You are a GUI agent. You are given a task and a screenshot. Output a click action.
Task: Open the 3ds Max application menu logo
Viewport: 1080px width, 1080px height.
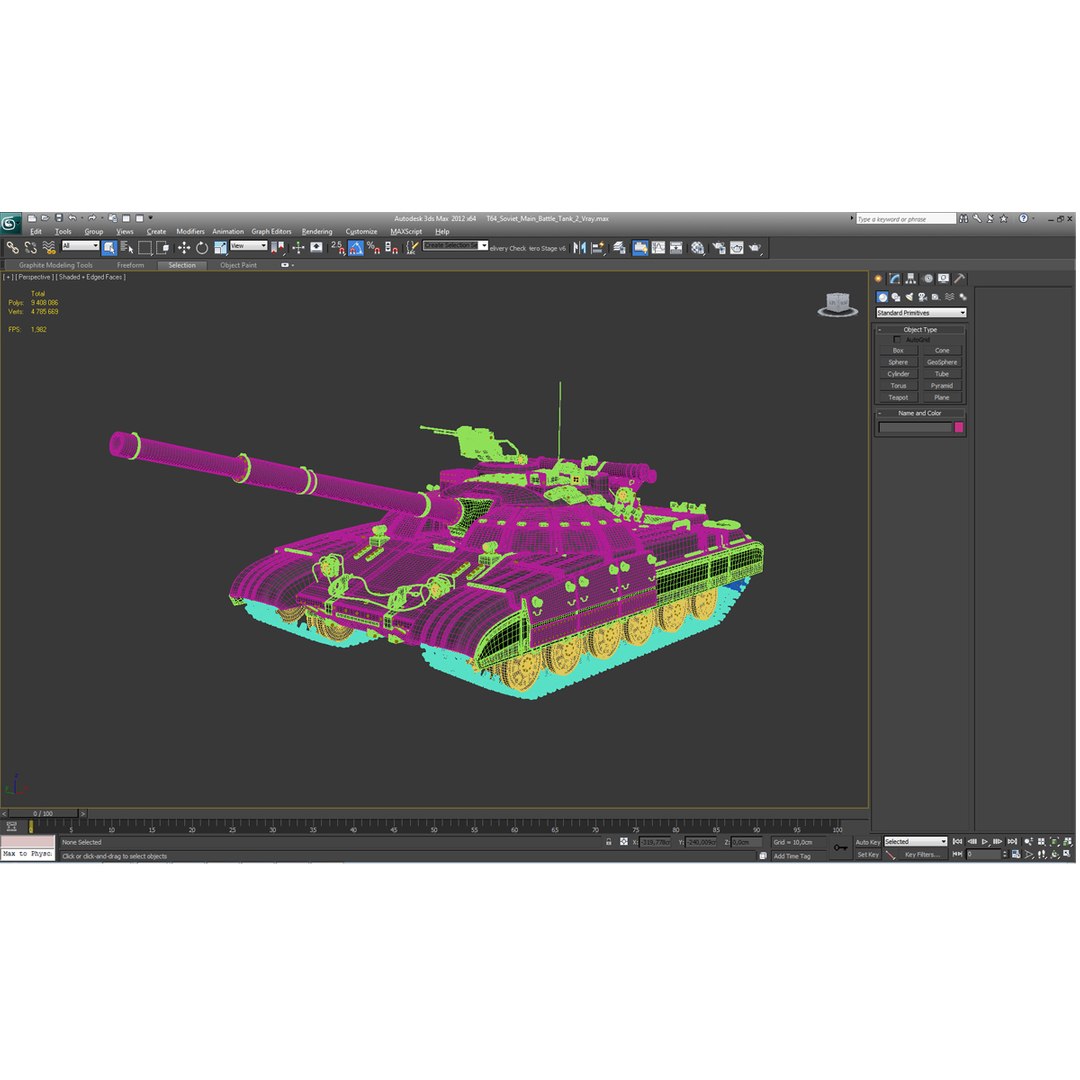pyautogui.click(x=10, y=223)
